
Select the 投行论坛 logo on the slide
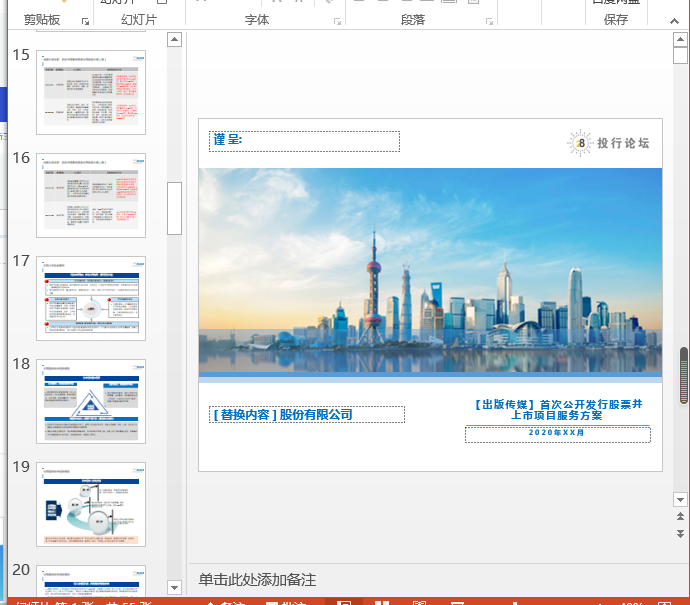pos(608,143)
